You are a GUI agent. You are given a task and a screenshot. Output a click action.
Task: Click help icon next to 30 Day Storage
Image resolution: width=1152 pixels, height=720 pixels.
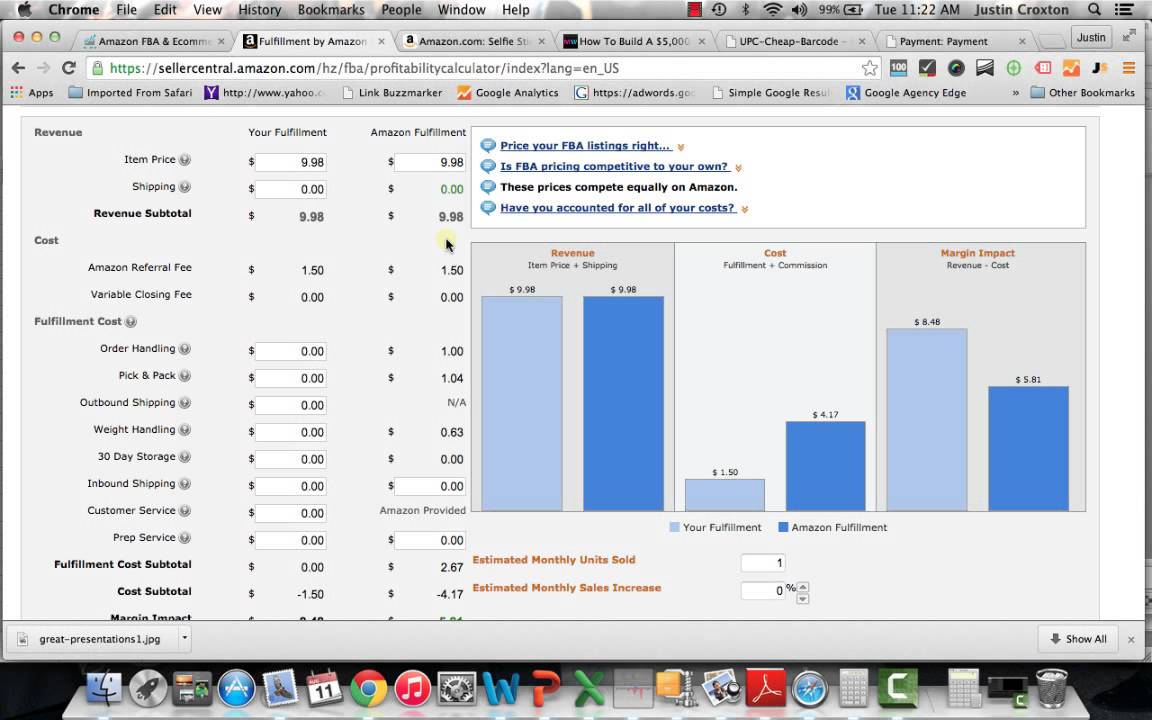[x=185, y=457]
